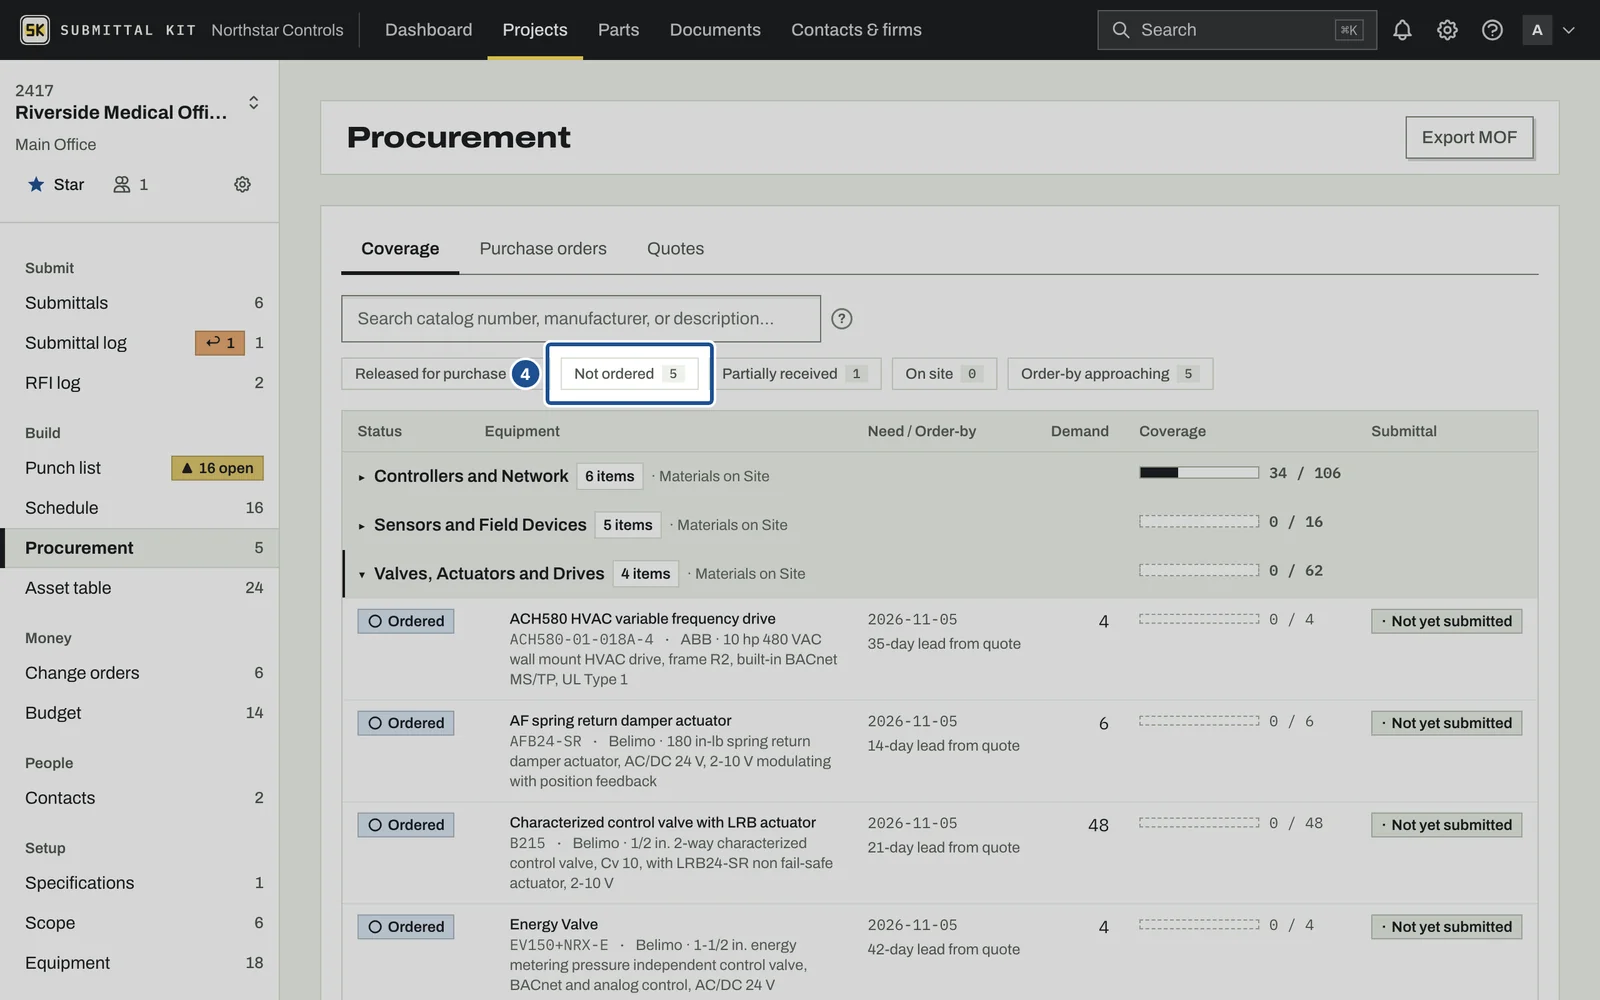Toggle the Order-by approaching filter

pyautogui.click(x=1110, y=374)
